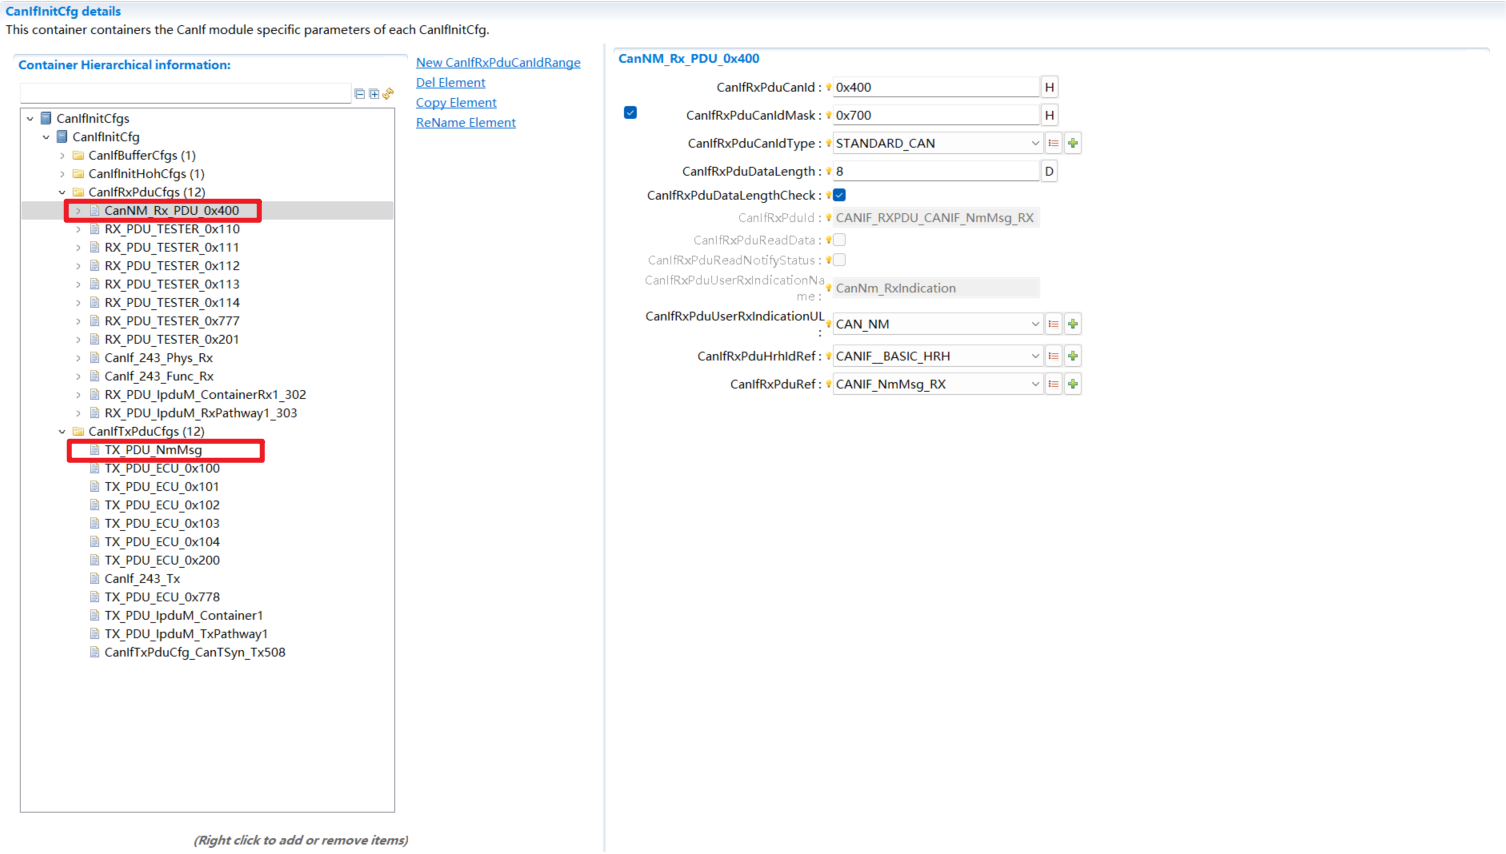Click the Copy Element link
Viewport: 1506px width, 854px height.
click(x=455, y=102)
